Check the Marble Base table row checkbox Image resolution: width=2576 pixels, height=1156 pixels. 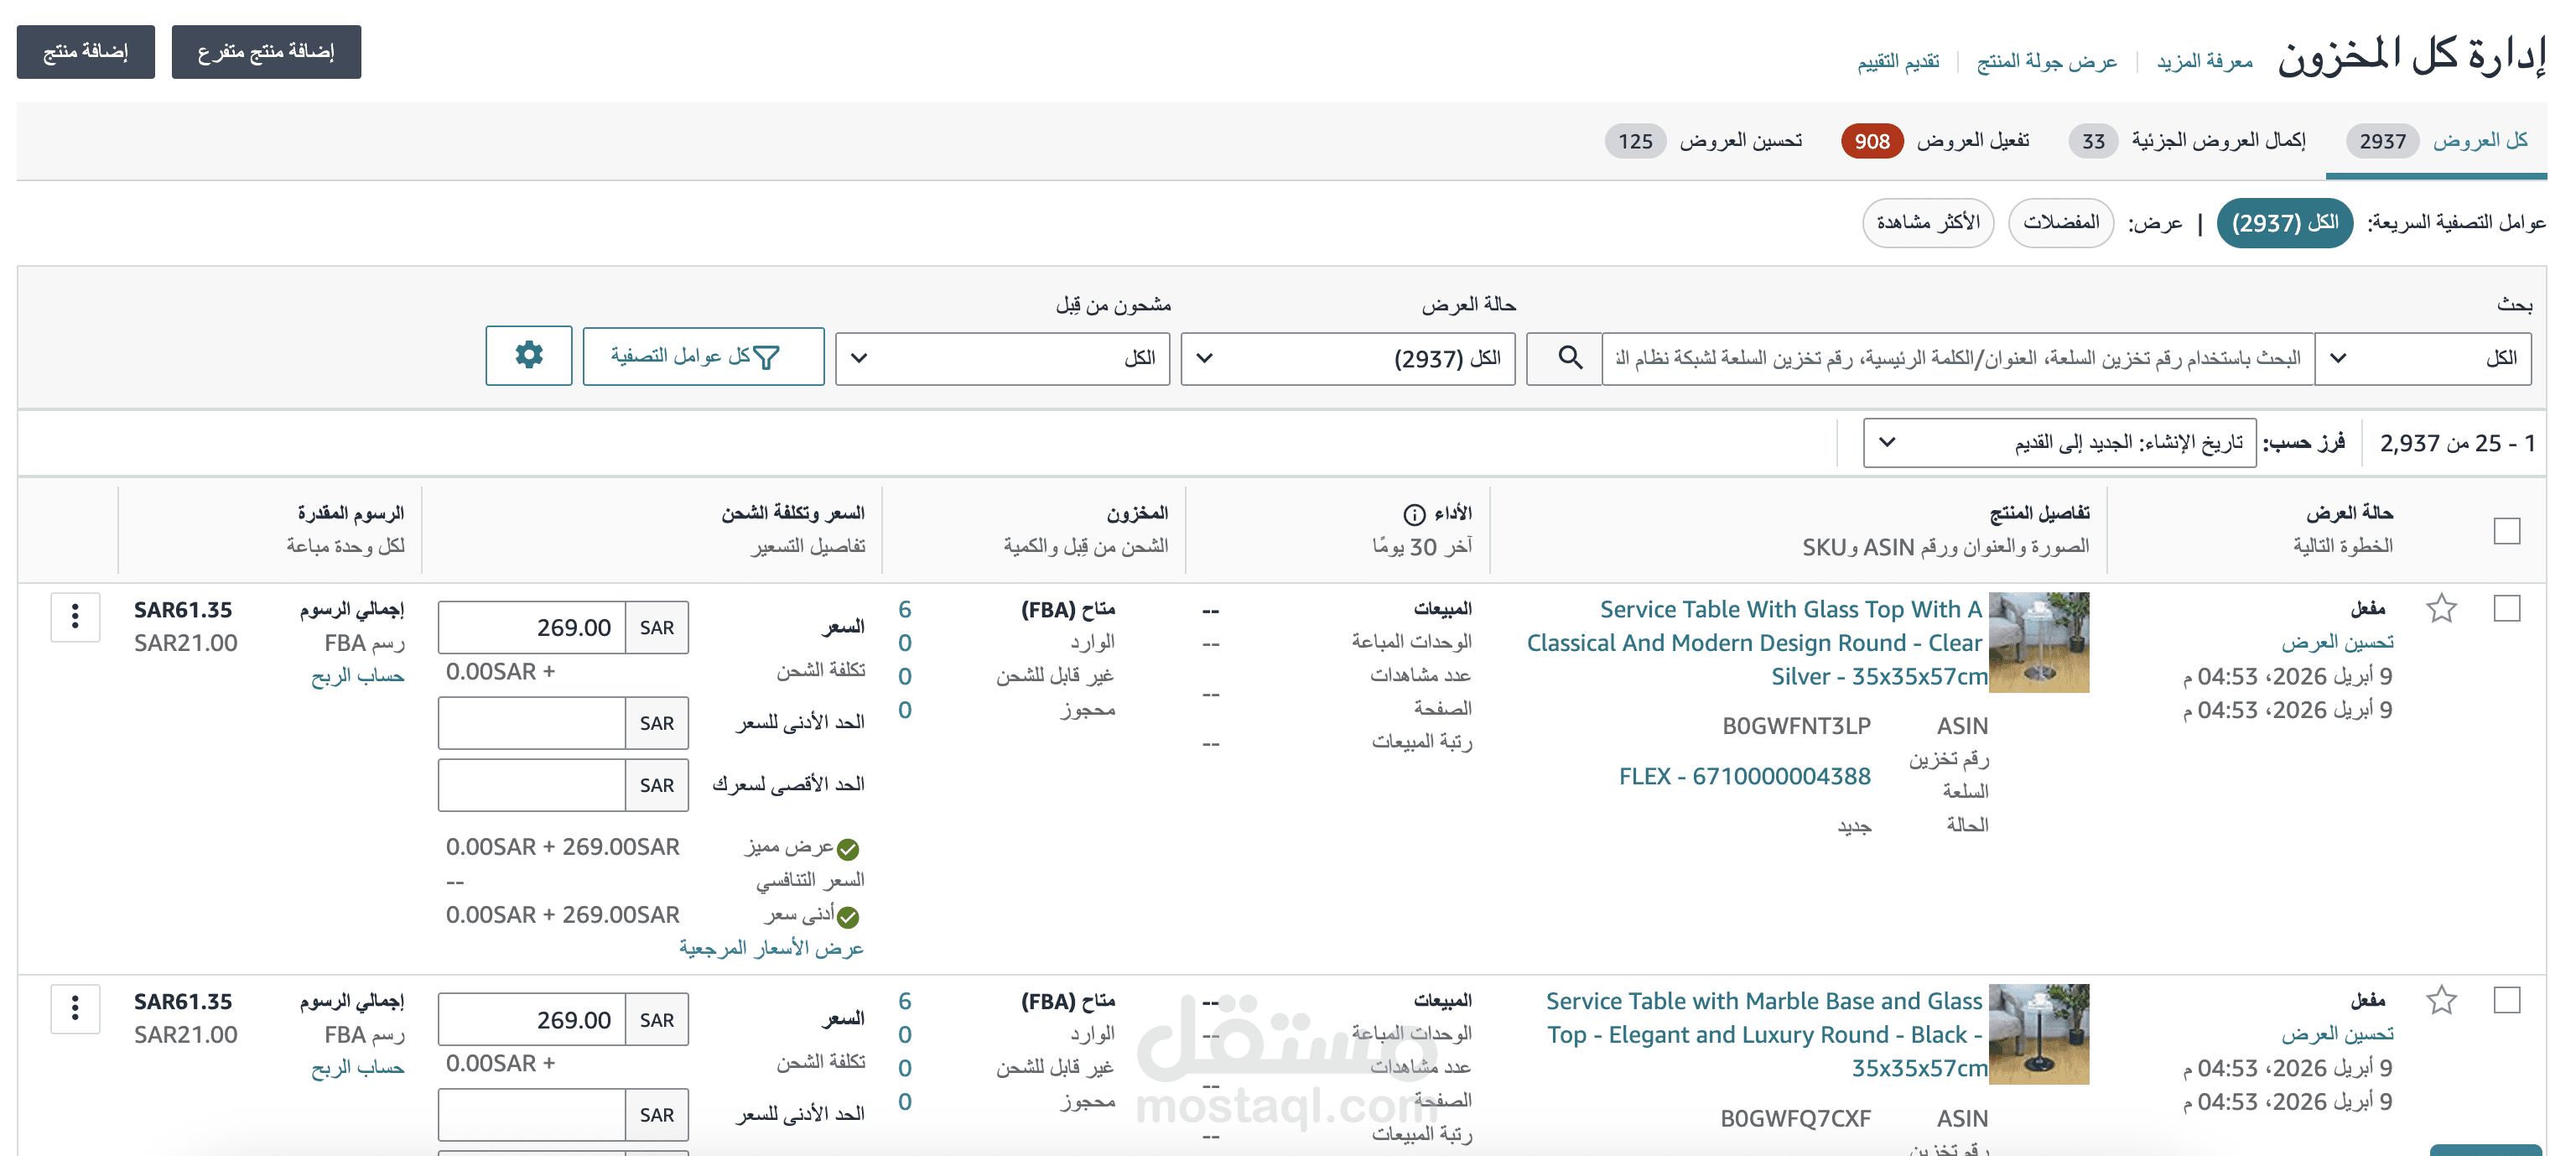click(x=2506, y=1000)
